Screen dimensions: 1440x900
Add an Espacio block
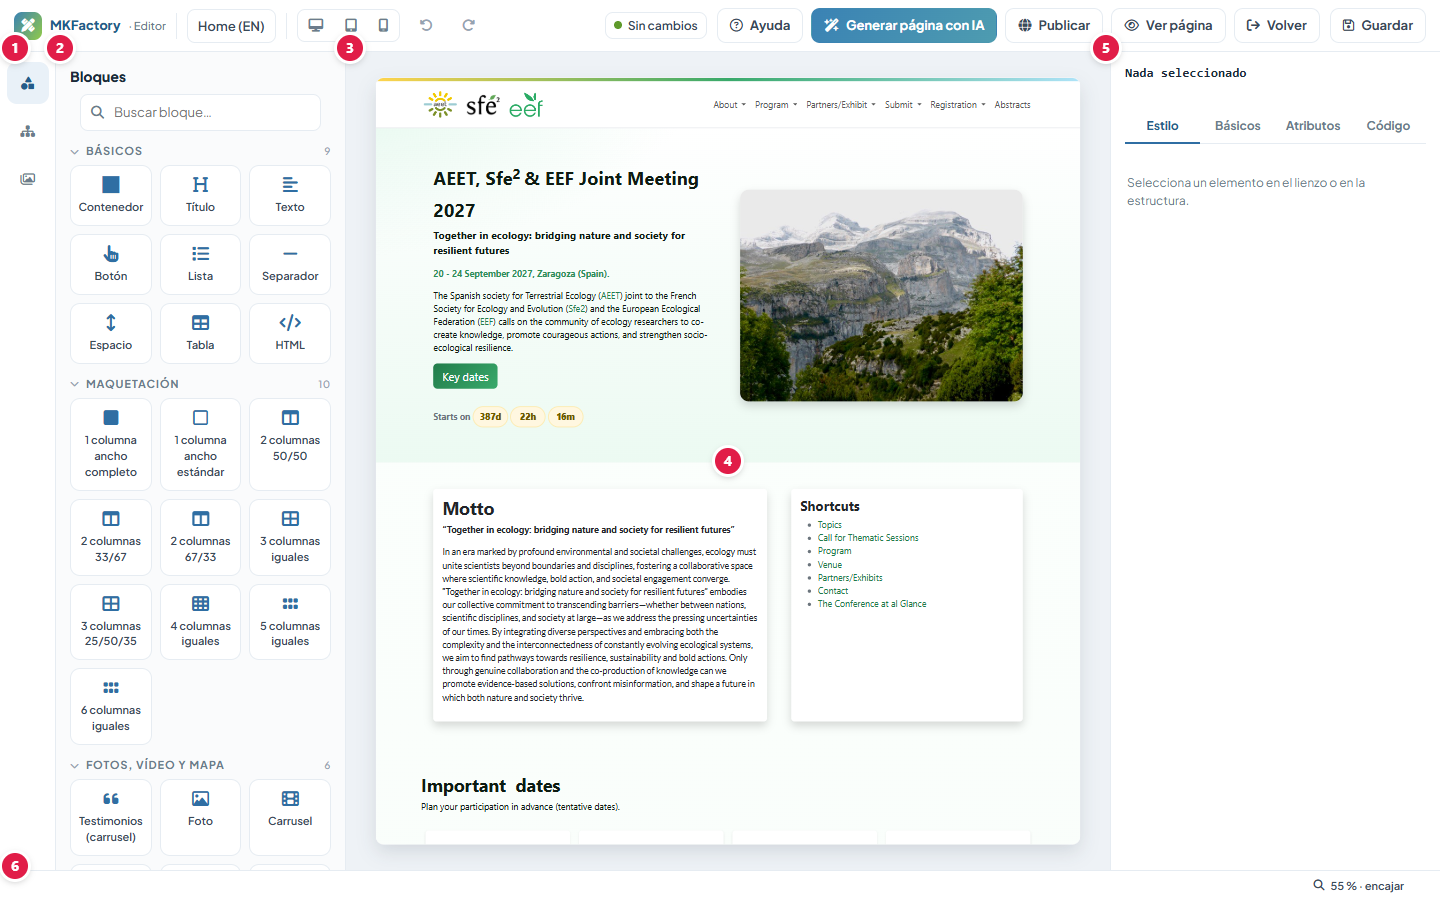point(111,333)
